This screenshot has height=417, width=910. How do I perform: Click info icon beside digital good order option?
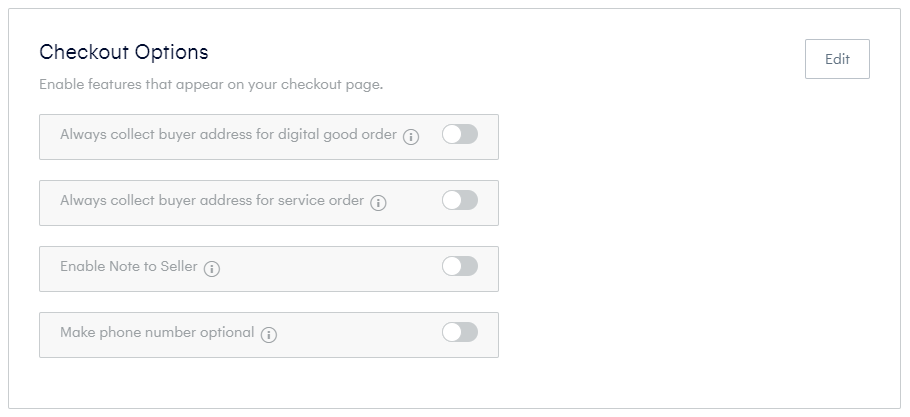[411, 137]
